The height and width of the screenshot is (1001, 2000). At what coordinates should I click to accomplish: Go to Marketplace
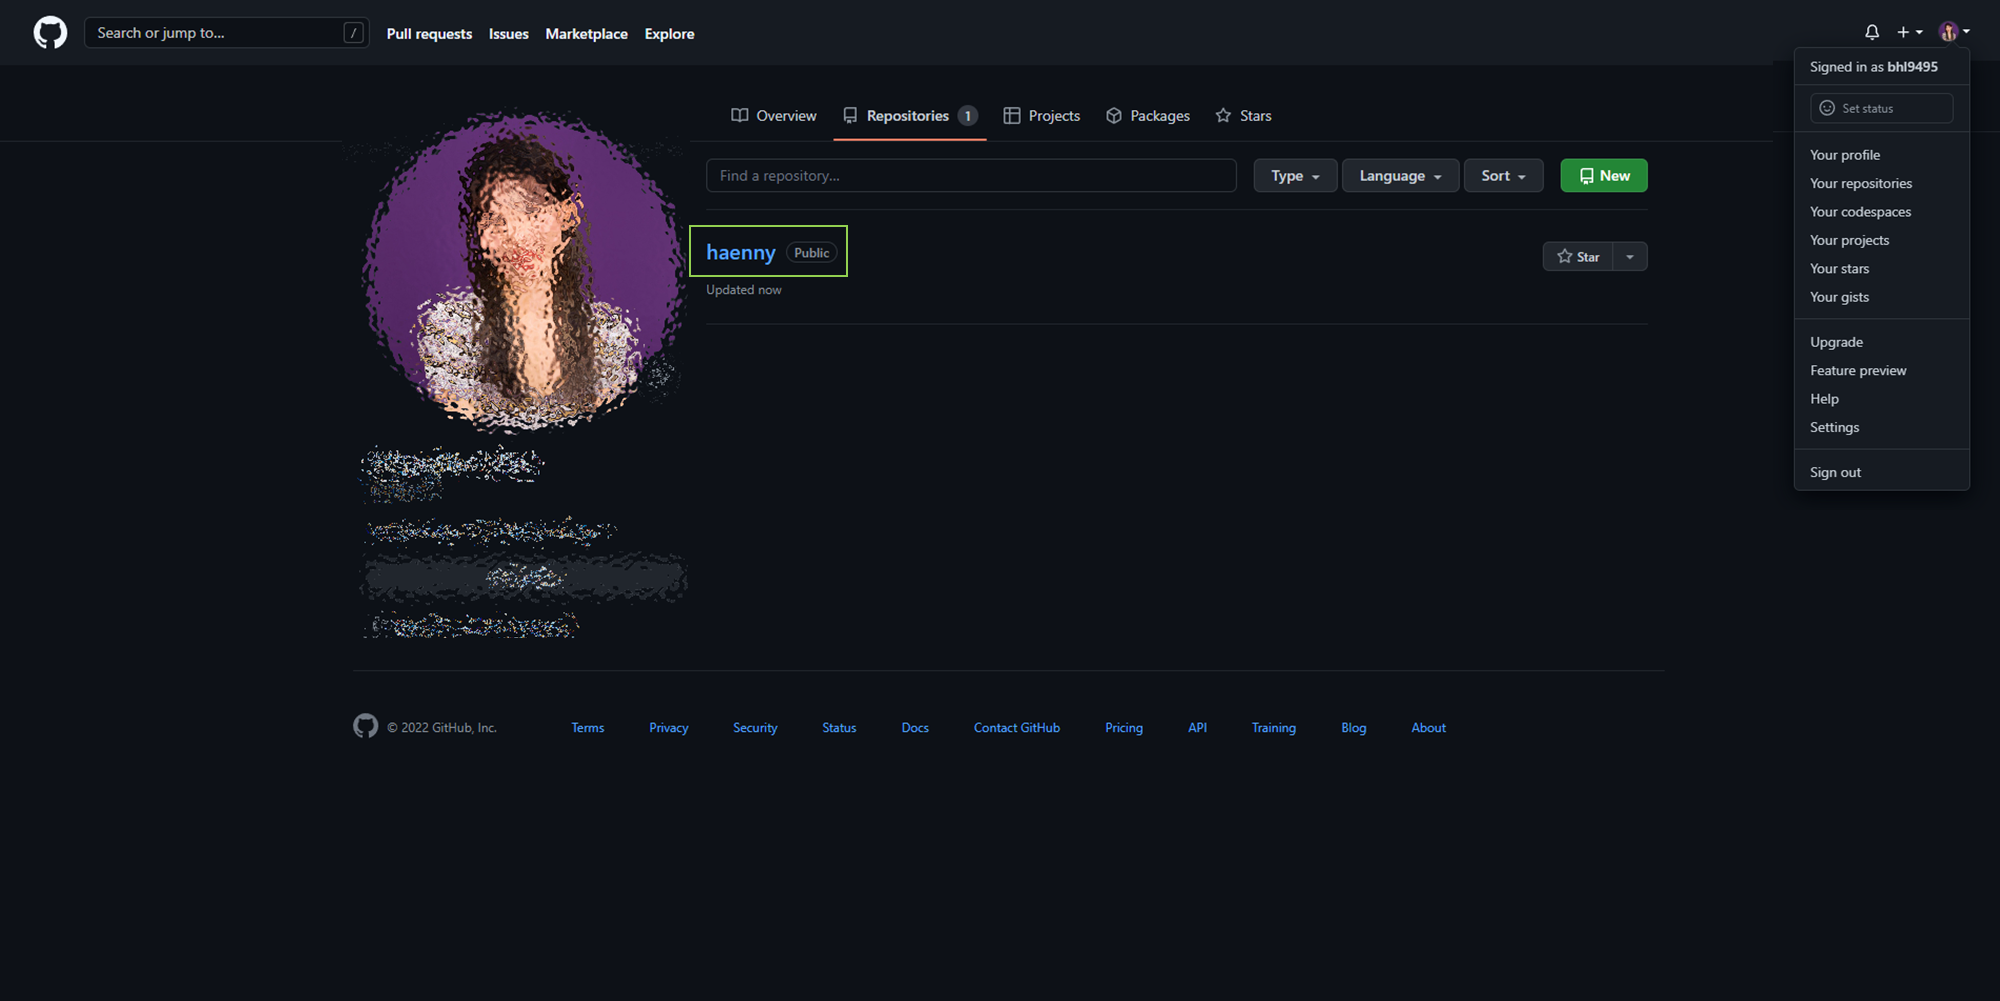[586, 33]
